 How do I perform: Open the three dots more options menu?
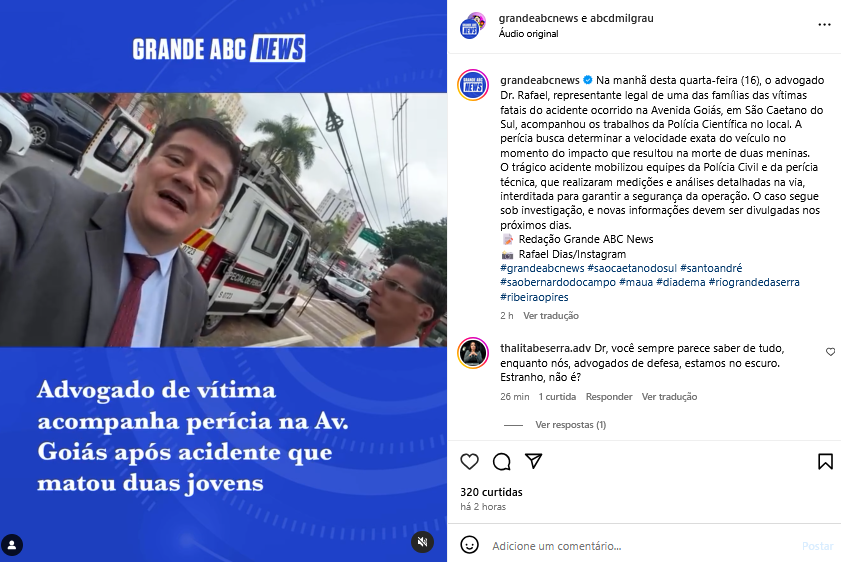coord(824,25)
